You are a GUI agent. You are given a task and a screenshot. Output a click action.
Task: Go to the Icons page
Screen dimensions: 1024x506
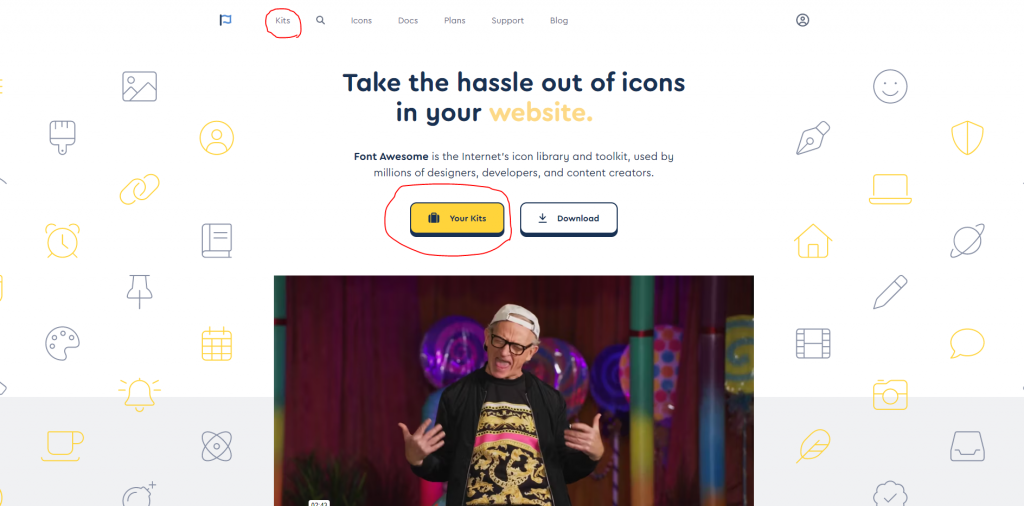point(361,20)
